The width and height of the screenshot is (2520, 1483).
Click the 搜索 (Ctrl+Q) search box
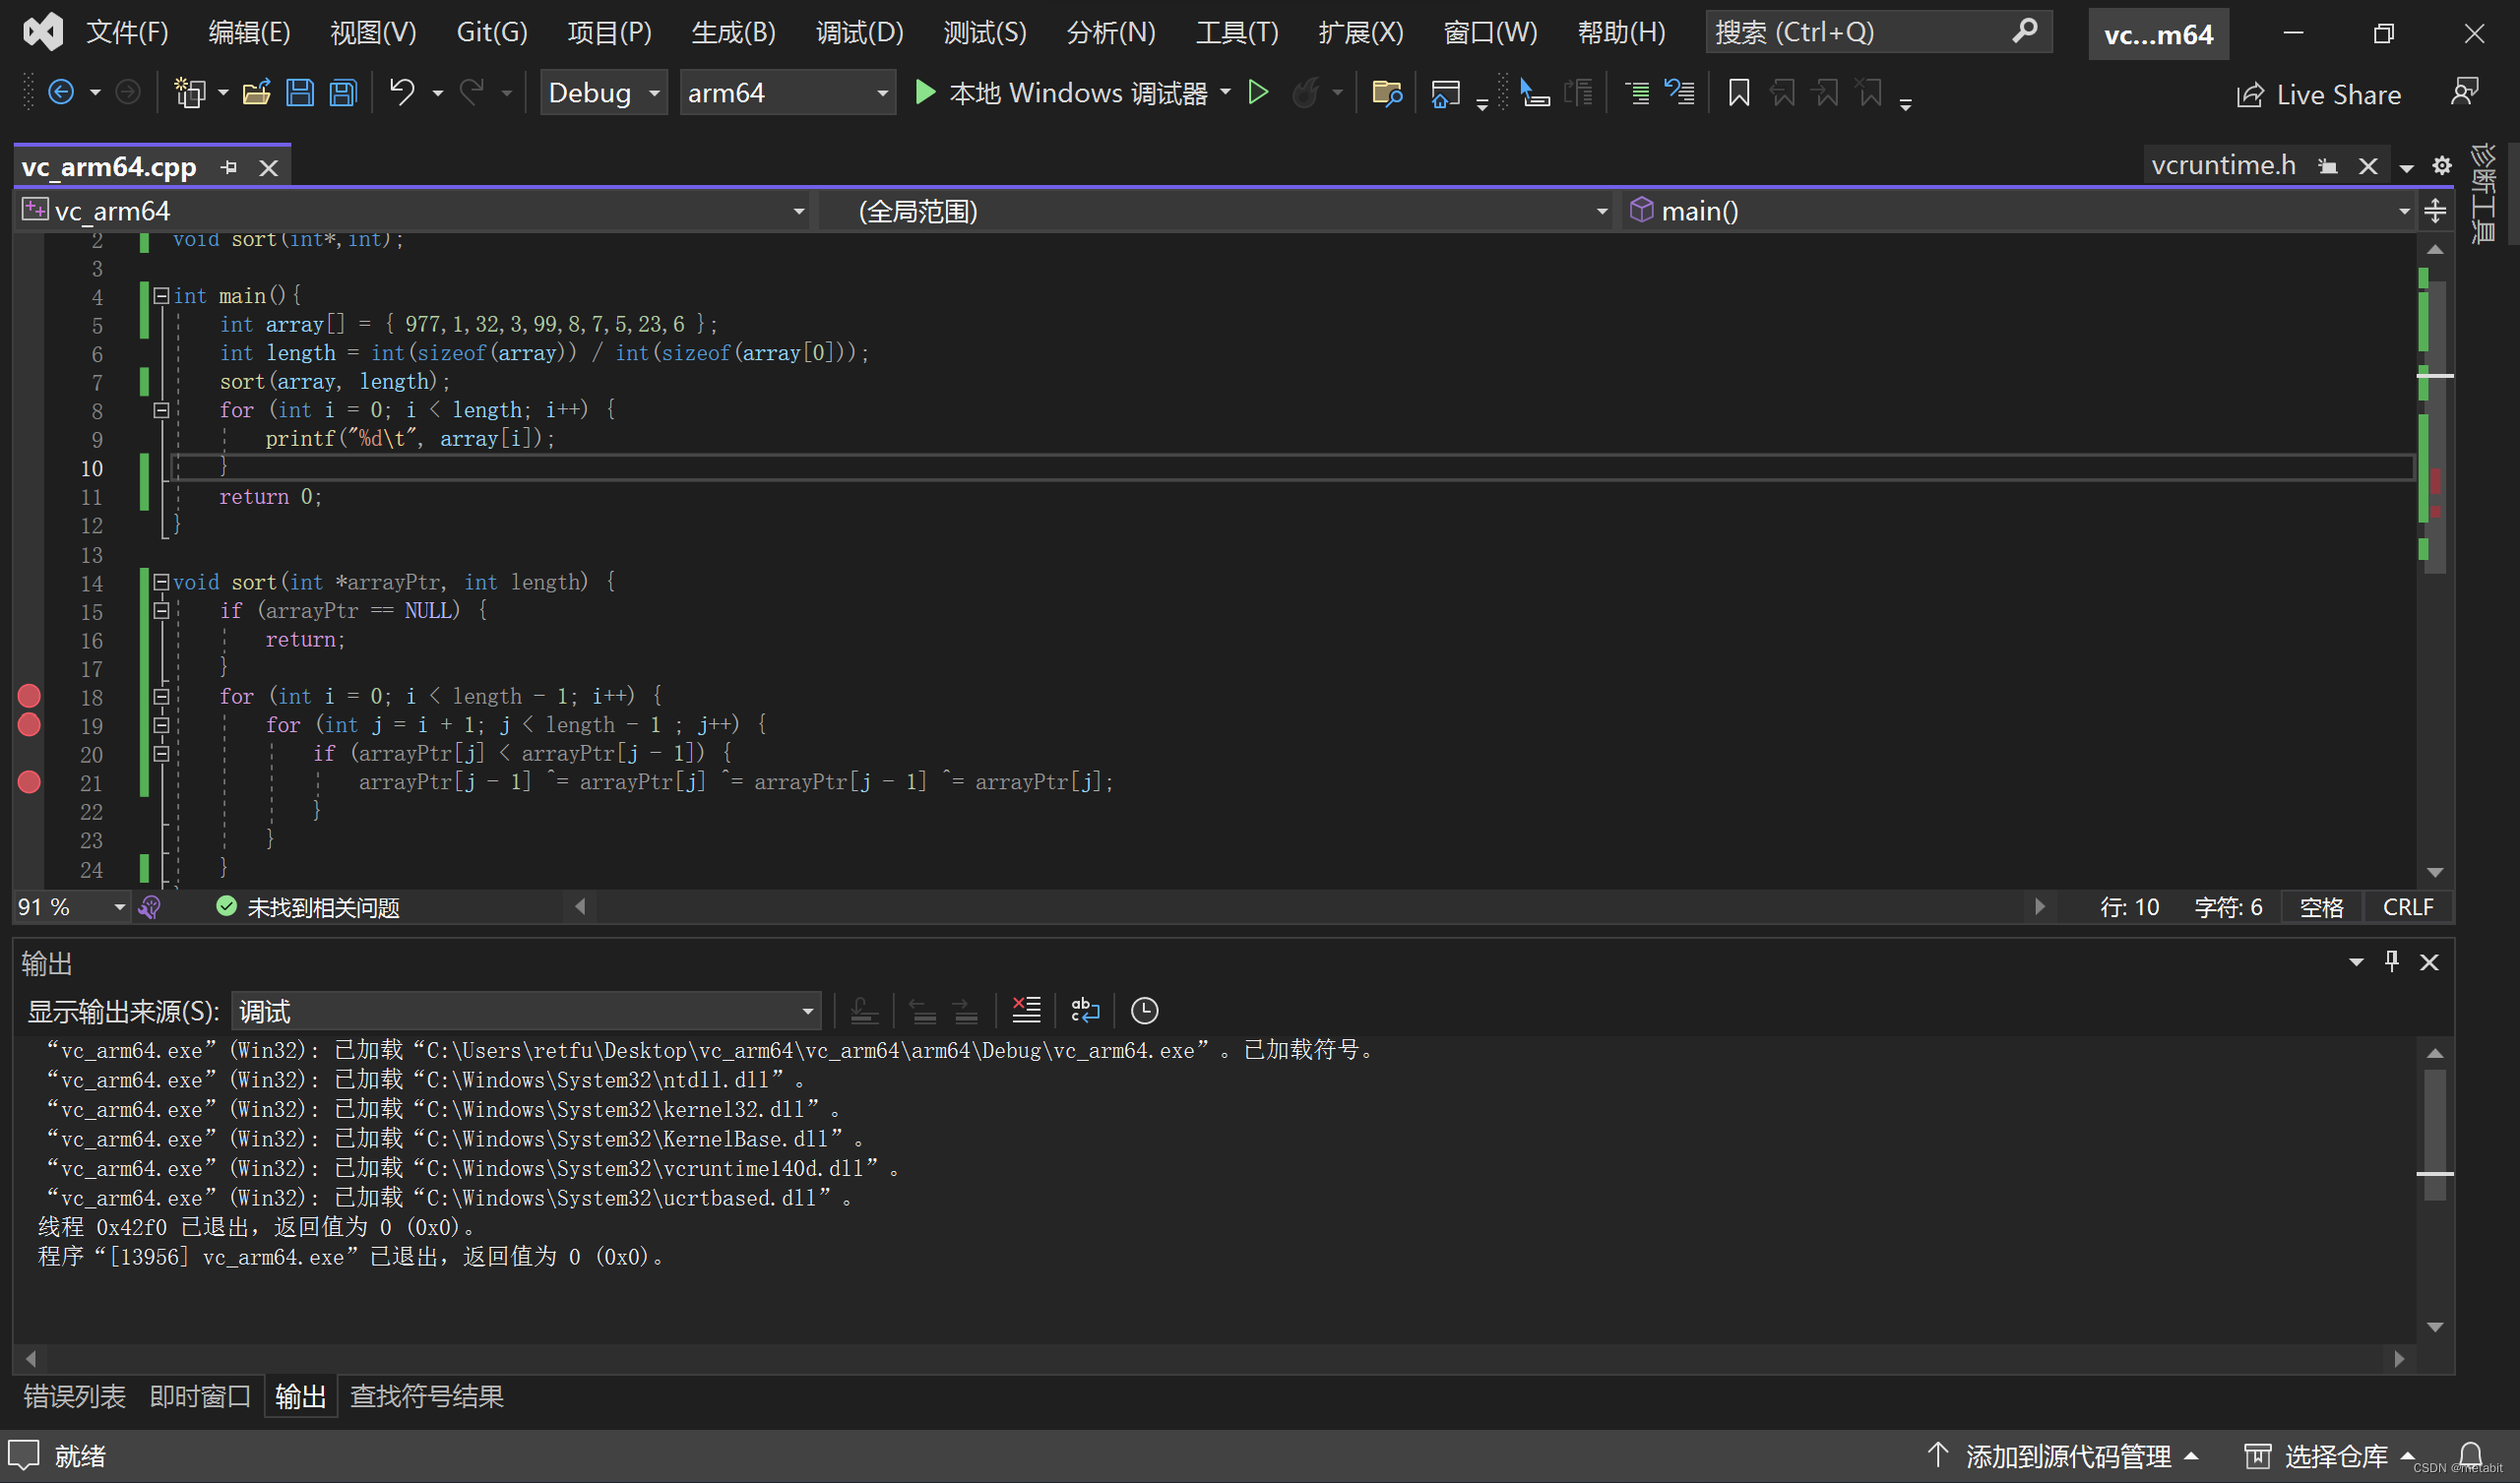tap(1860, 32)
